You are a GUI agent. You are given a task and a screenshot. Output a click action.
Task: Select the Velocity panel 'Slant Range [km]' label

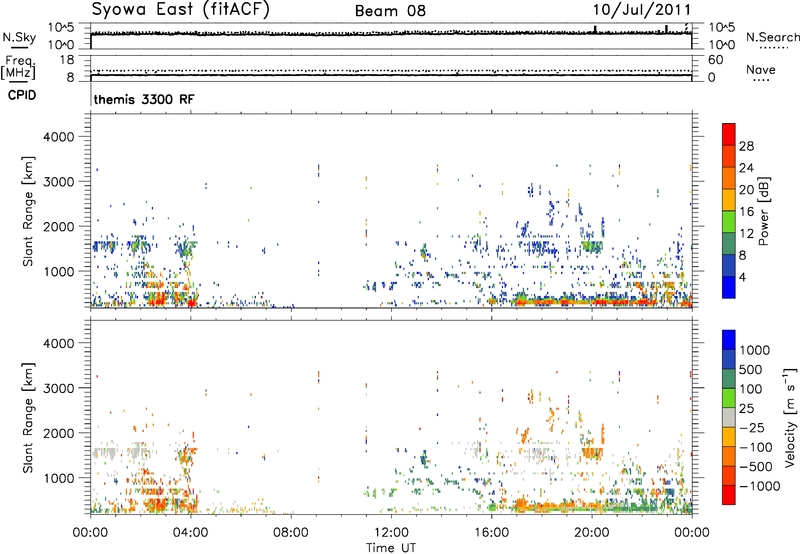[x=28, y=418]
